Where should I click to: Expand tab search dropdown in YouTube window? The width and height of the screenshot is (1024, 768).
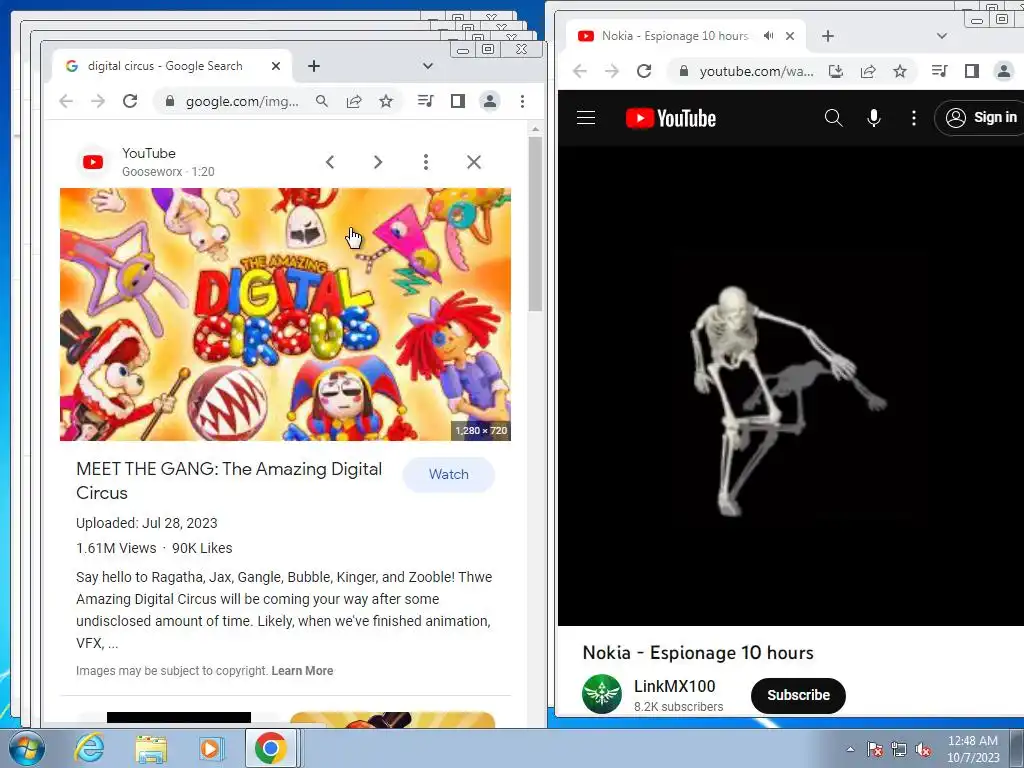tap(942, 36)
